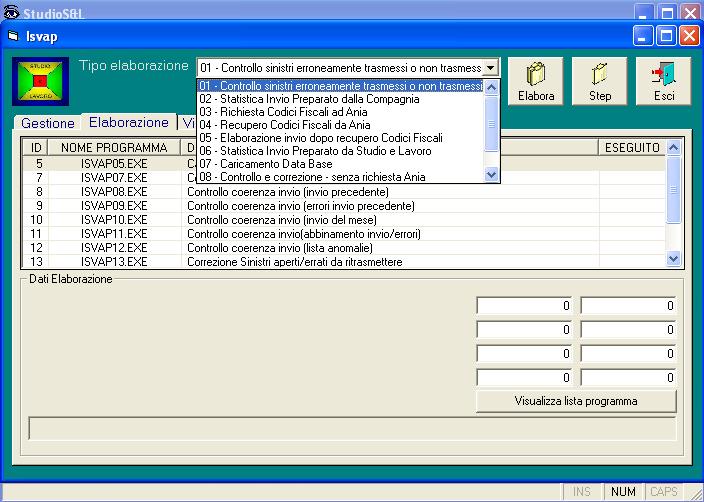704x502 pixels.
Task: Click 'Controllo coerenza invio (lista anomalie)'
Action: [280, 248]
